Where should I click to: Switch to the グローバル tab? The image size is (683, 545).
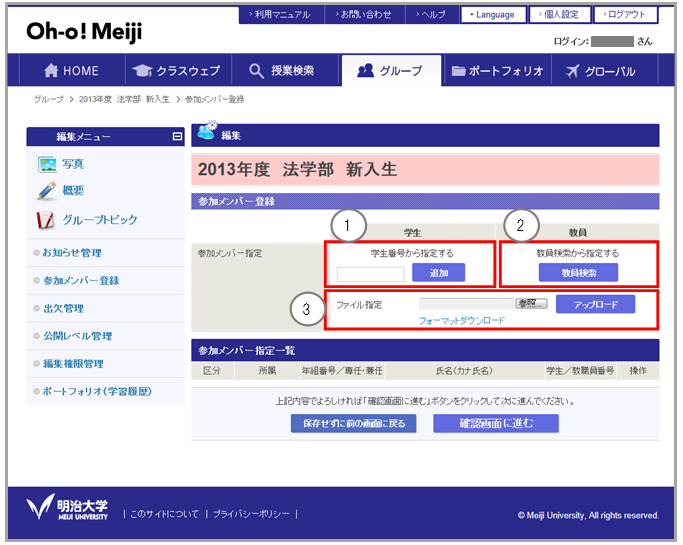tap(605, 71)
